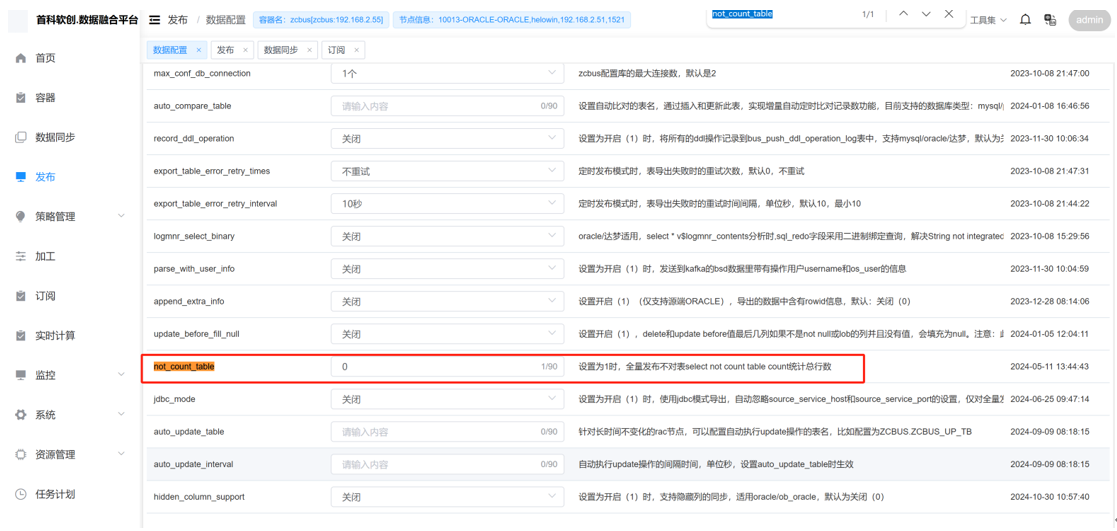This screenshot has width=1117, height=531.
Task: Open 数据同步 in the sidebar
Action: 55,137
